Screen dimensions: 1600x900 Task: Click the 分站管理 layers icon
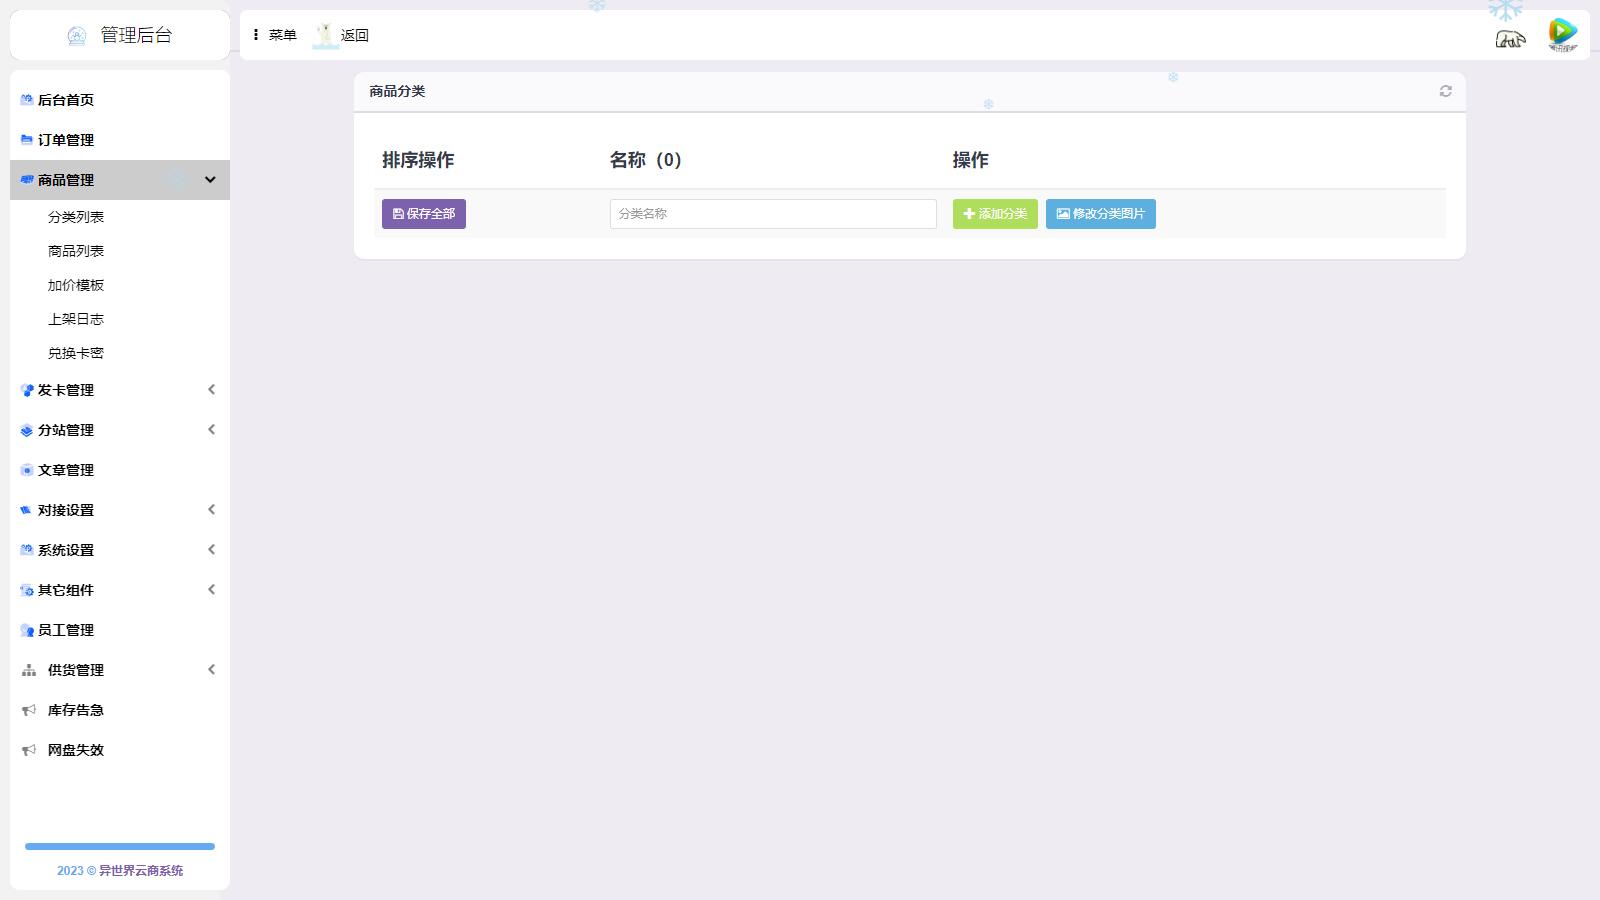pyautogui.click(x=27, y=430)
